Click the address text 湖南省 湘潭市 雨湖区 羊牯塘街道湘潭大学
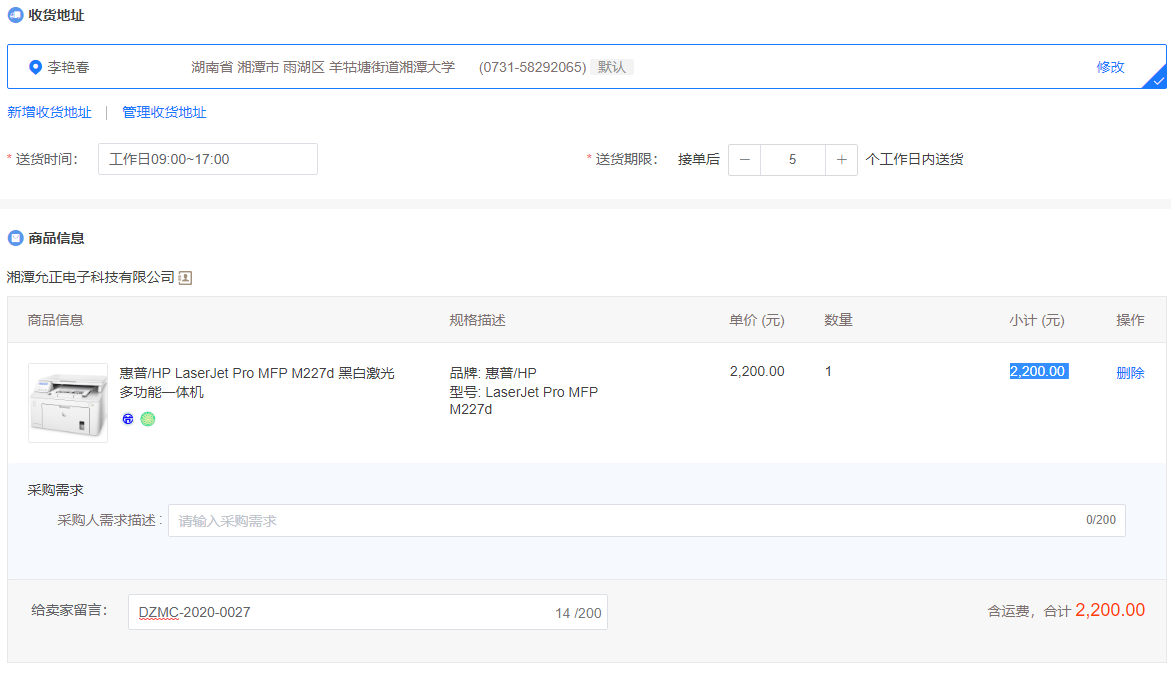The height and width of the screenshot is (685, 1171). [x=323, y=67]
